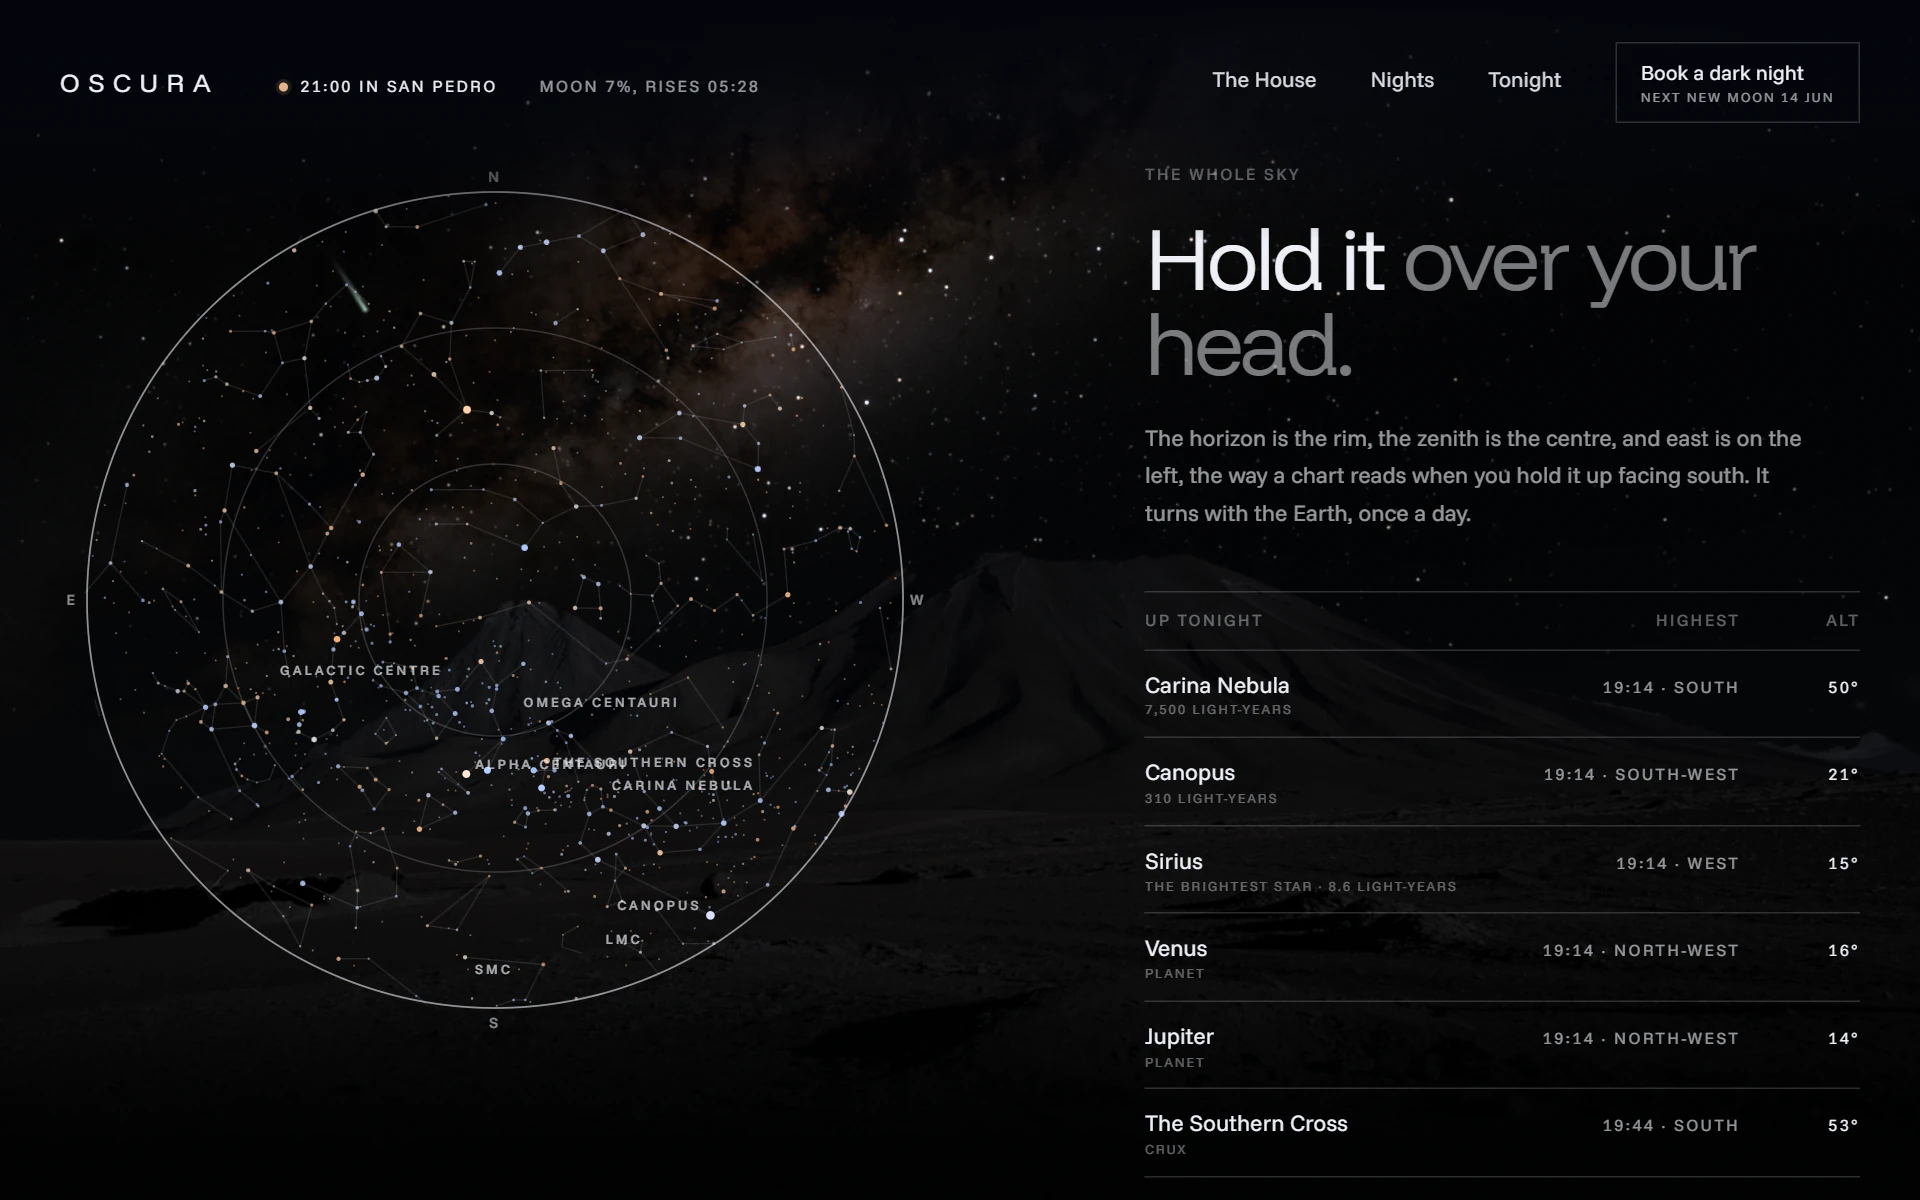This screenshot has width=1920, height=1200.
Task: Select the Carina Nebula row
Action: click(x=1502, y=694)
